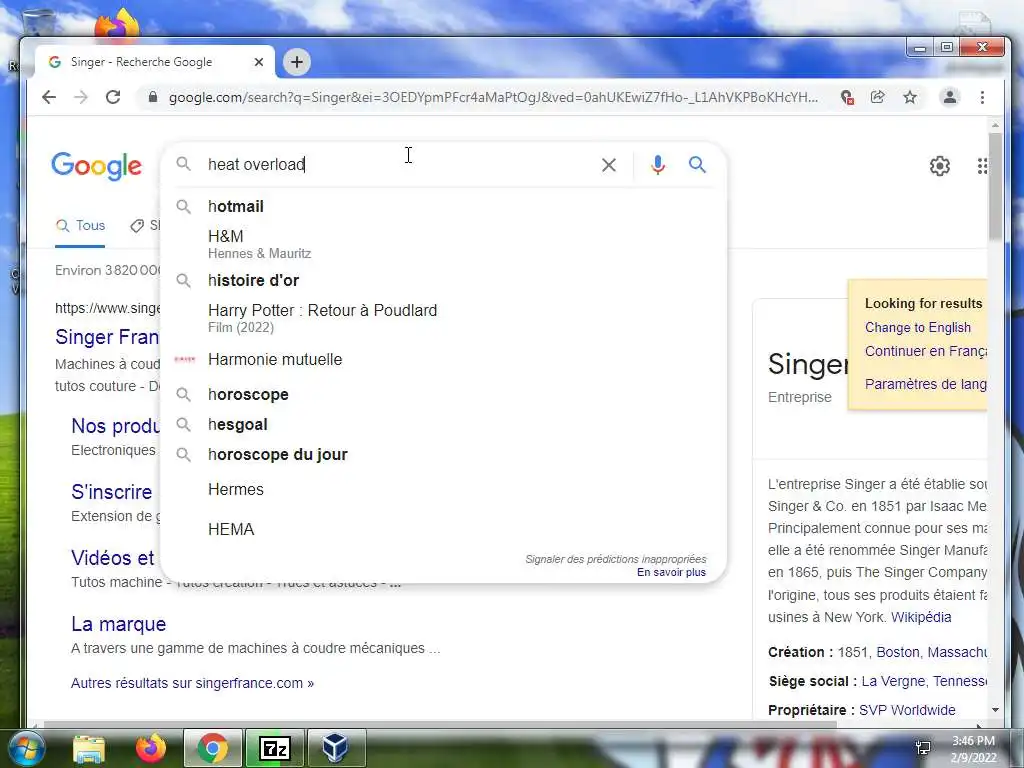1024x768 pixels.
Task: Click the Boston link next to Création
Action: pos(897,652)
